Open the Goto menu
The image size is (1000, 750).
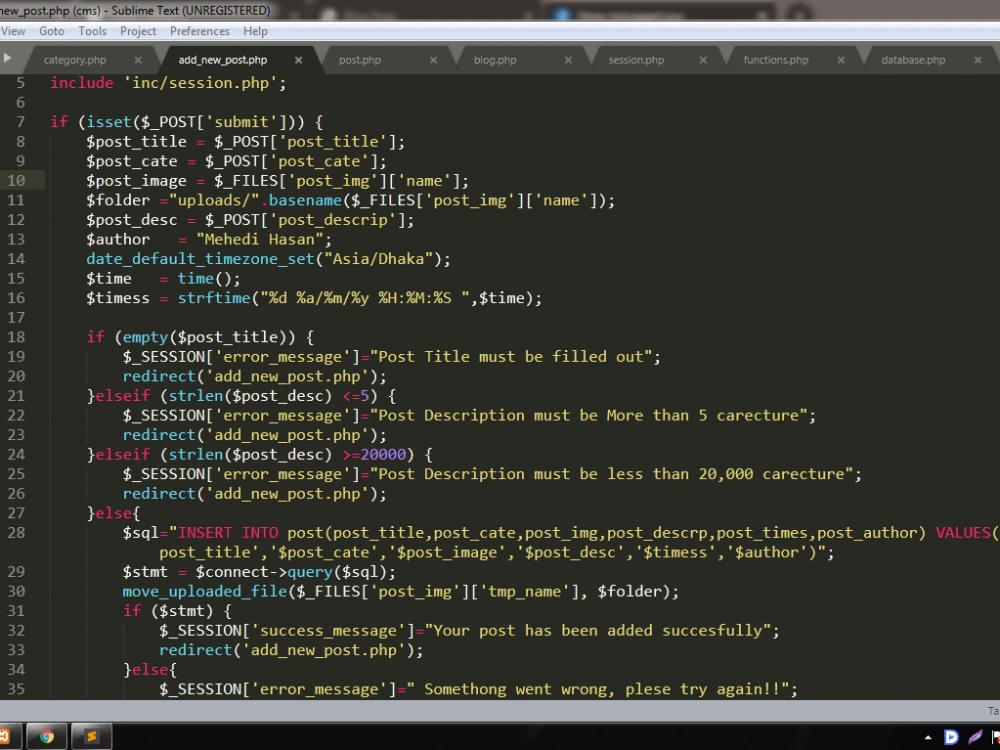click(52, 31)
